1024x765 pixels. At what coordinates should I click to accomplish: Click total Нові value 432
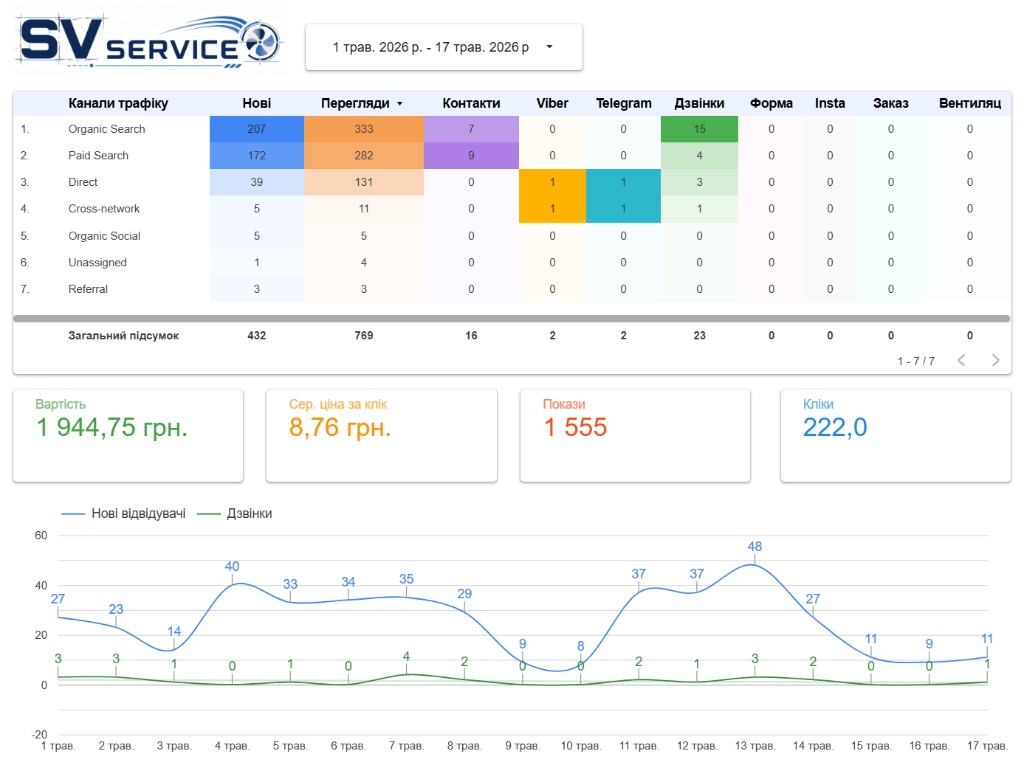click(x=257, y=336)
